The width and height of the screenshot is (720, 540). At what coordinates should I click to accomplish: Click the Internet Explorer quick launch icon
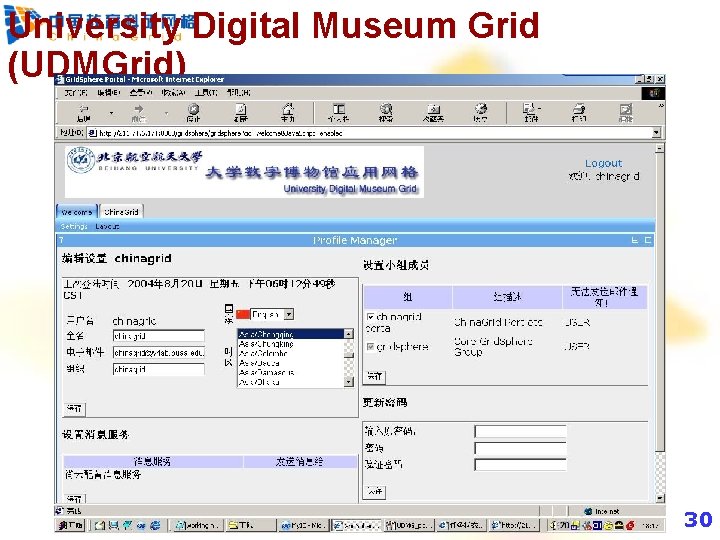[x=155, y=525]
